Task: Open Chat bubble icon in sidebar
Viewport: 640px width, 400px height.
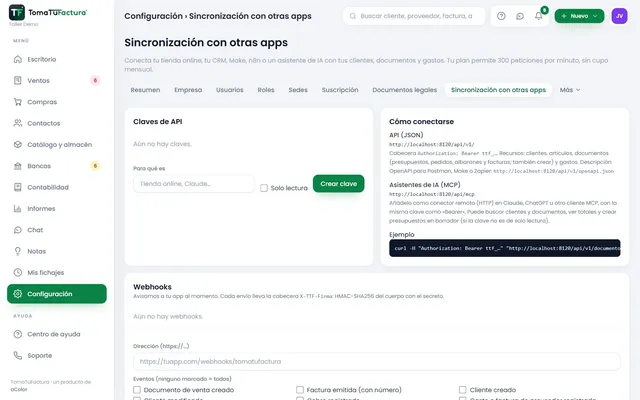Action: [x=18, y=230]
